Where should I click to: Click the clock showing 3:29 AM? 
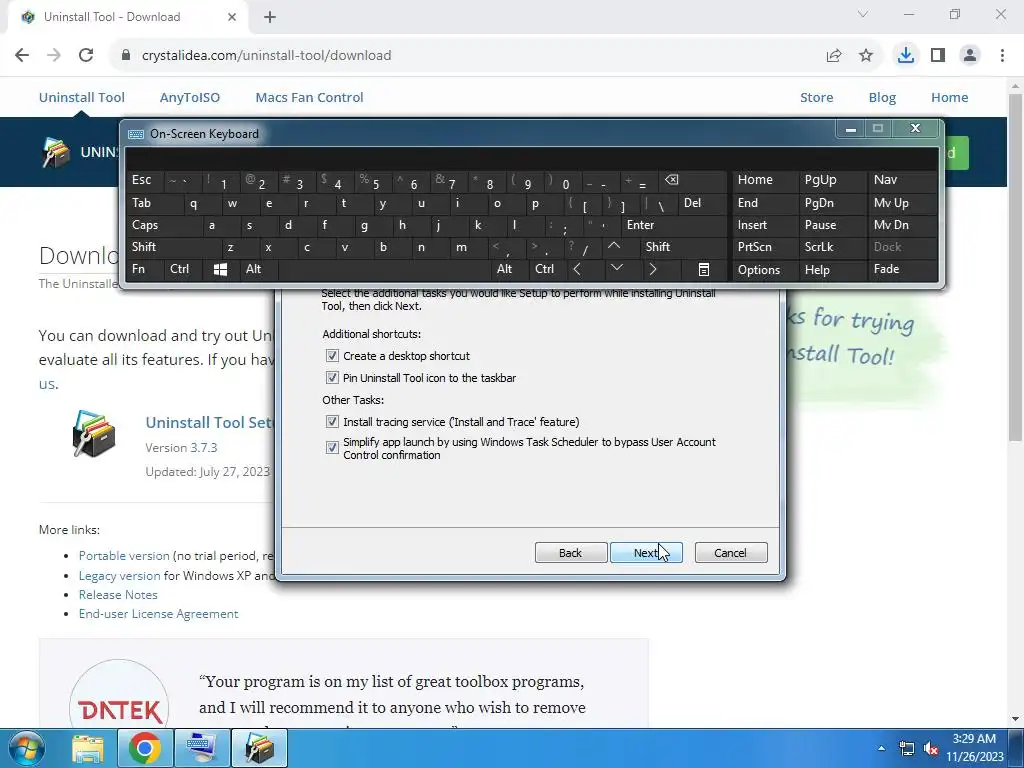974,739
